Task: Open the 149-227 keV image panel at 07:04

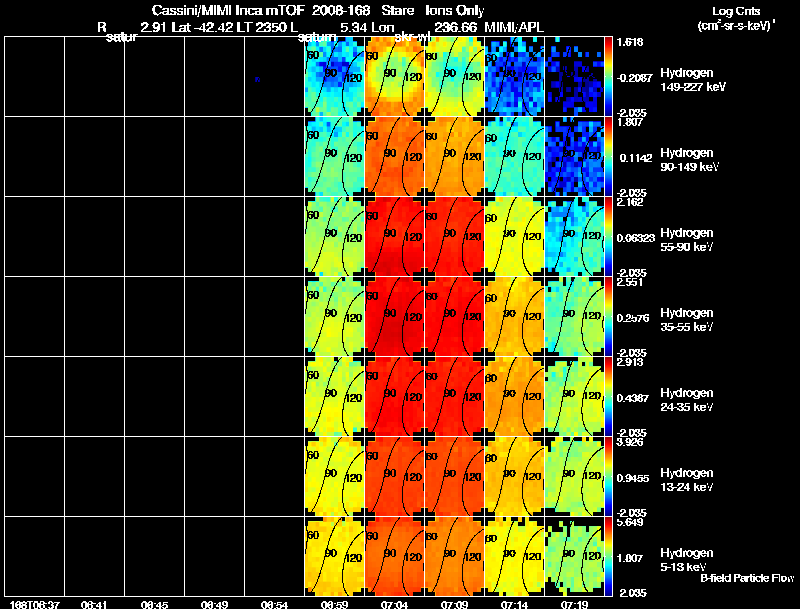Action: click(x=395, y=77)
